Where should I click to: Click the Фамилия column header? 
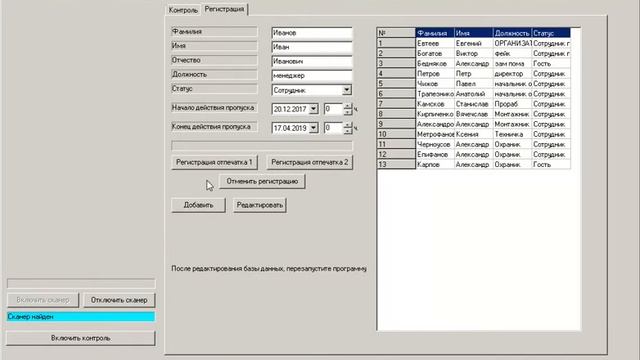pyautogui.click(x=435, y=33)
